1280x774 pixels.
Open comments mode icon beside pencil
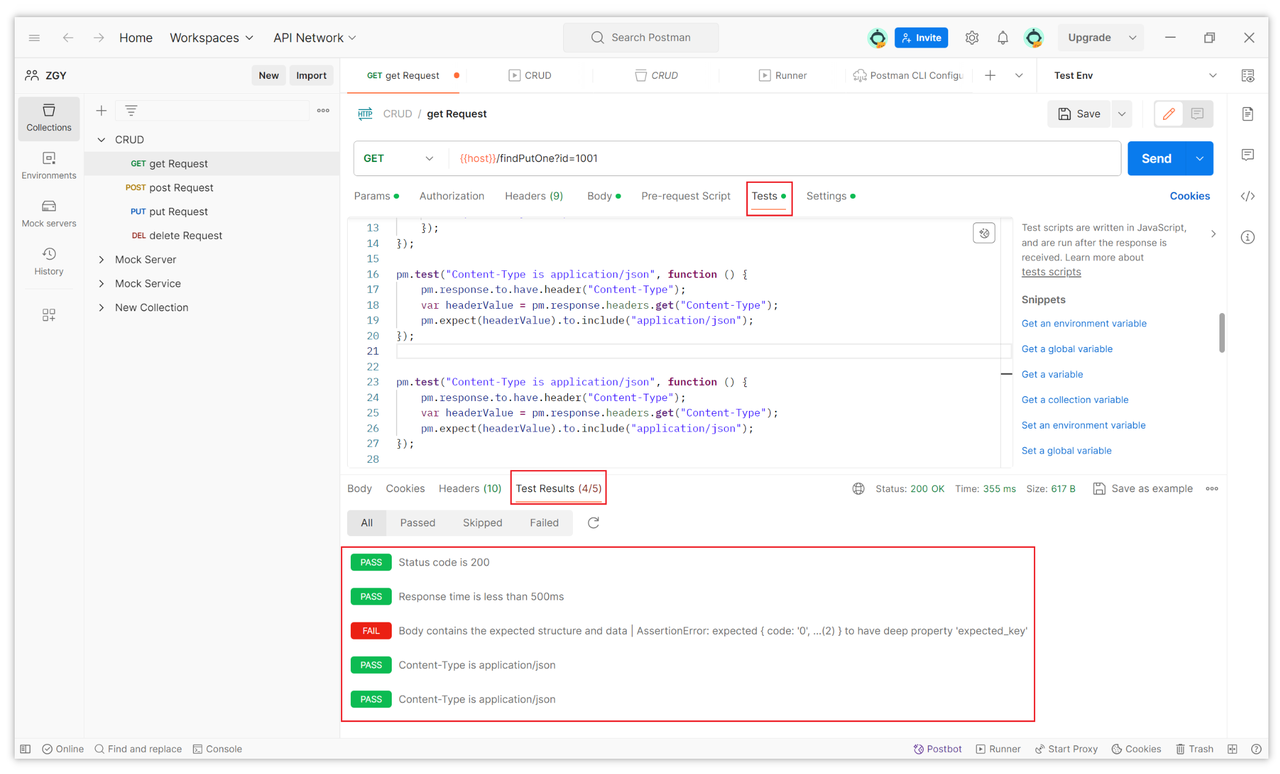1197,114
